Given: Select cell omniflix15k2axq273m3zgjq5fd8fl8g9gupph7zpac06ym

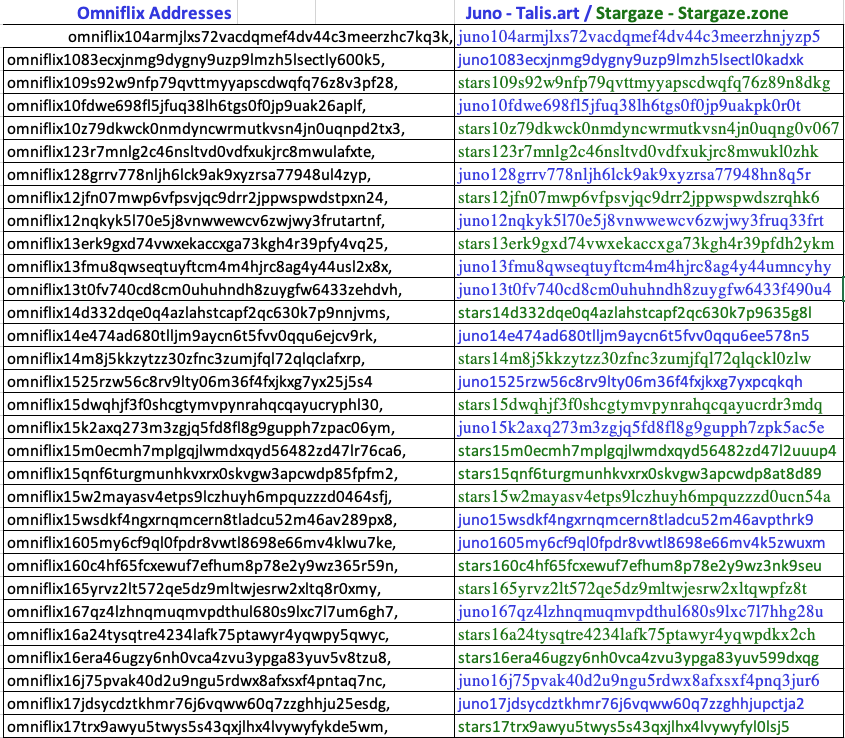Looking at the screenshot, I should [229, 428].
